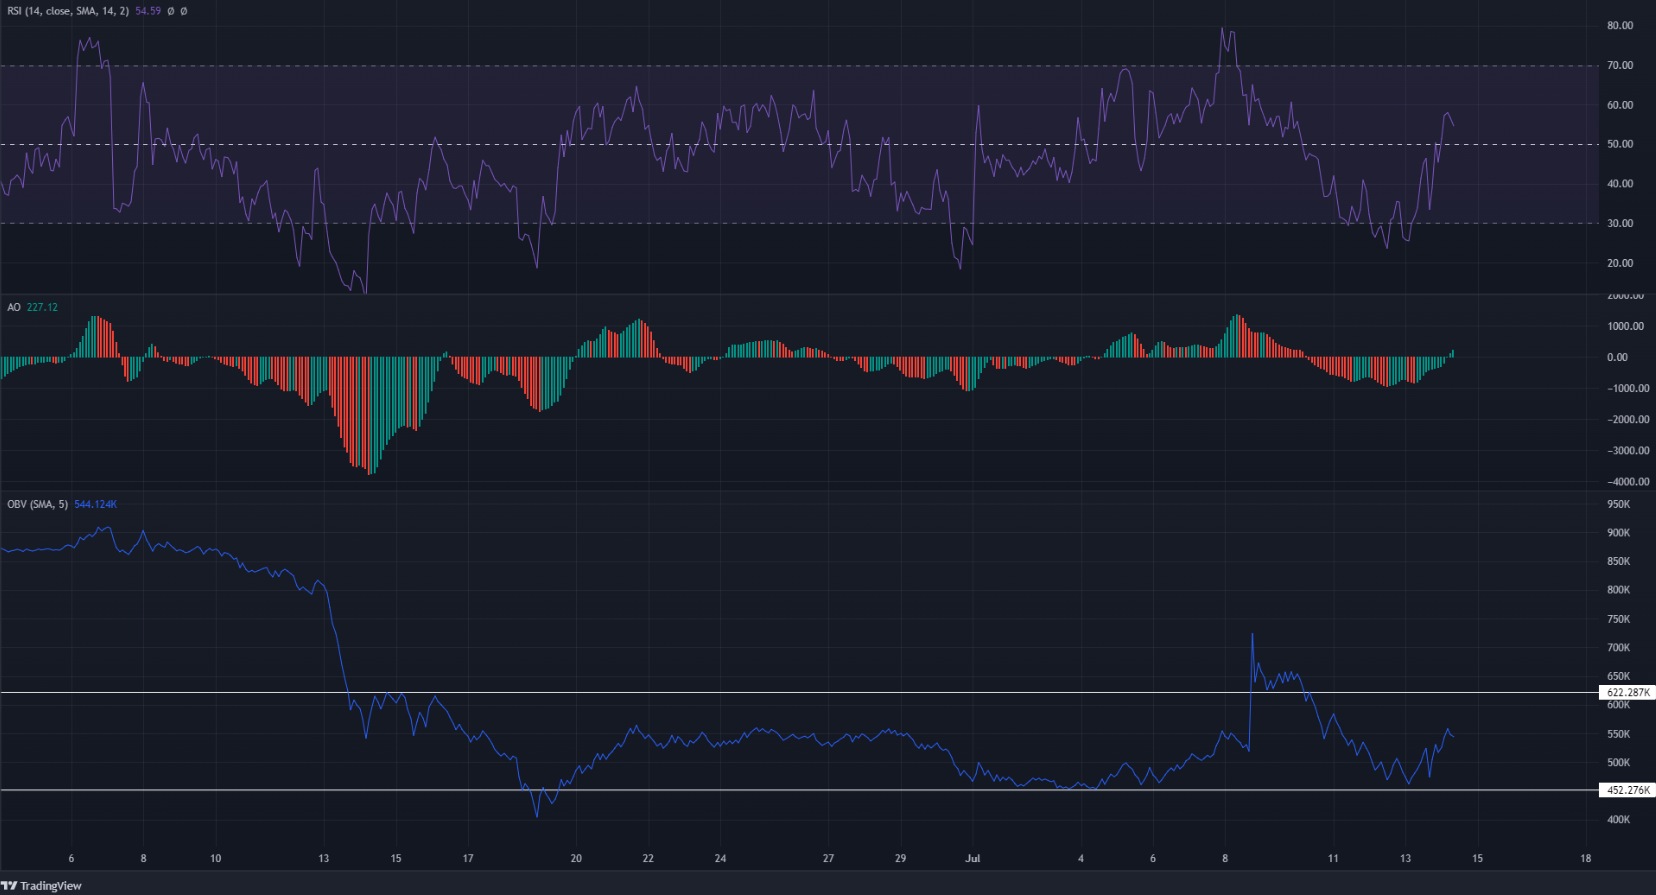The image size is (1656, 895).
Task: Click 550K on the OBV scale
Action: [1618, 734]
